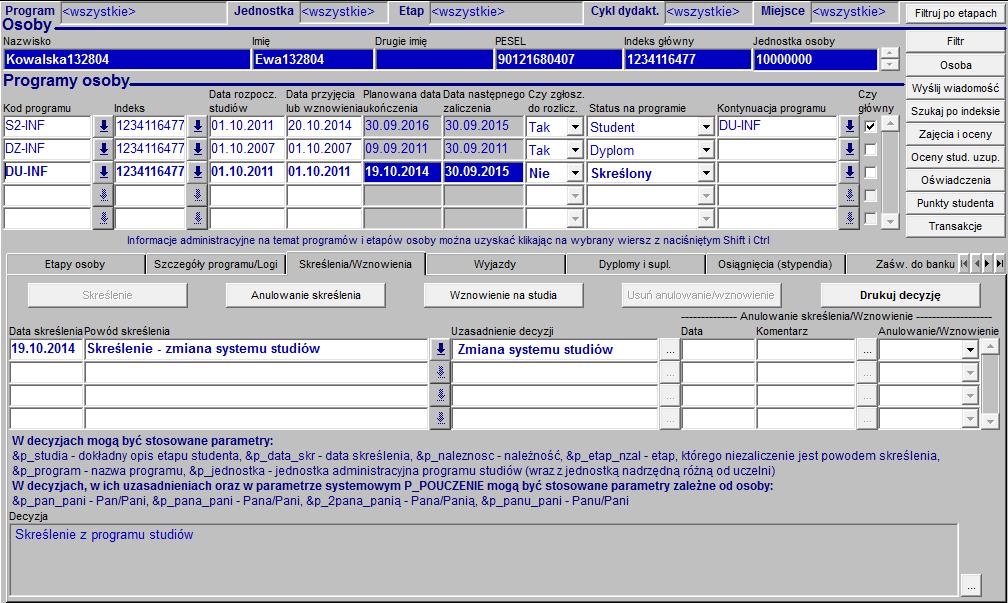Screen dimensions: 1008x603
Task: Open ellipsis editor for Komentarz in first row
Action: (867, 350)
